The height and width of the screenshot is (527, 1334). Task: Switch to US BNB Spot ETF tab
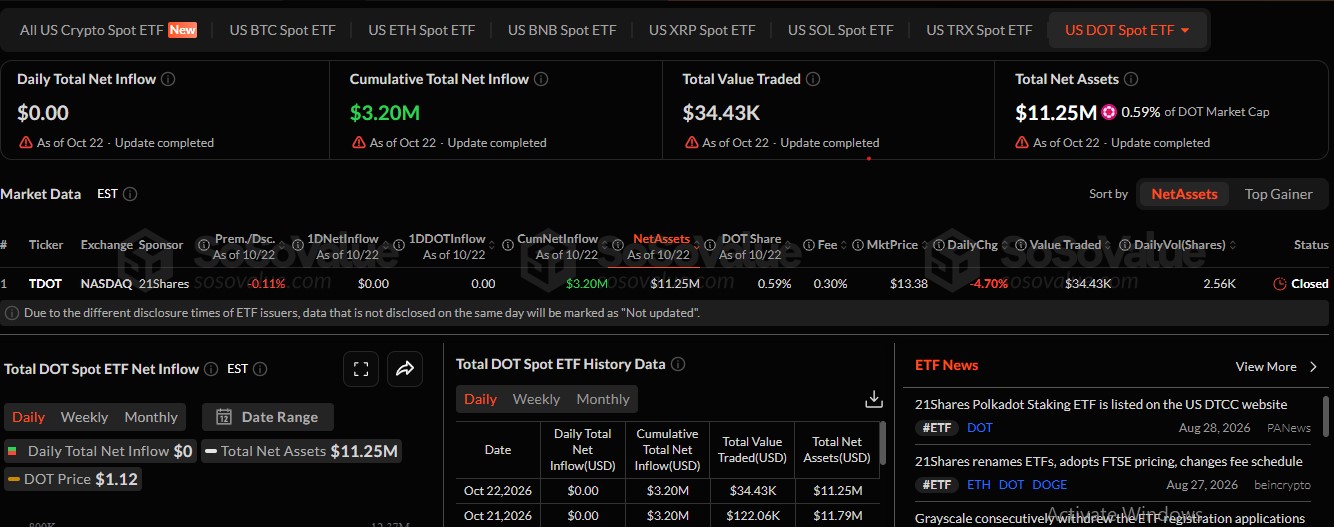pyautogui.click(x=562, y=30)
